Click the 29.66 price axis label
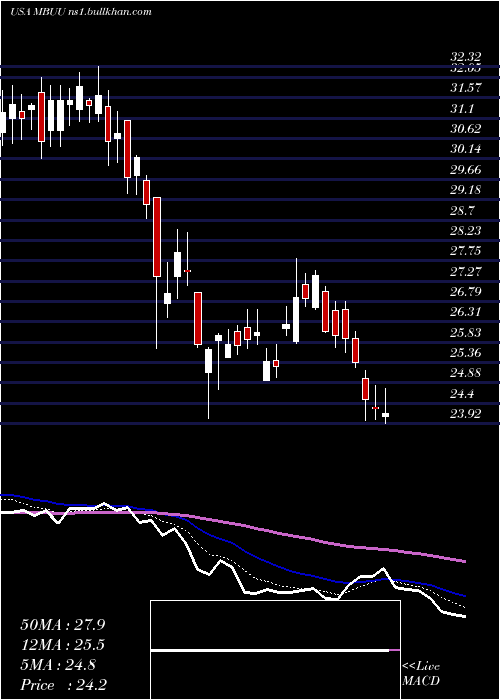Image resolution: width=500 pixels, height=700 pixels. (466, 170)
